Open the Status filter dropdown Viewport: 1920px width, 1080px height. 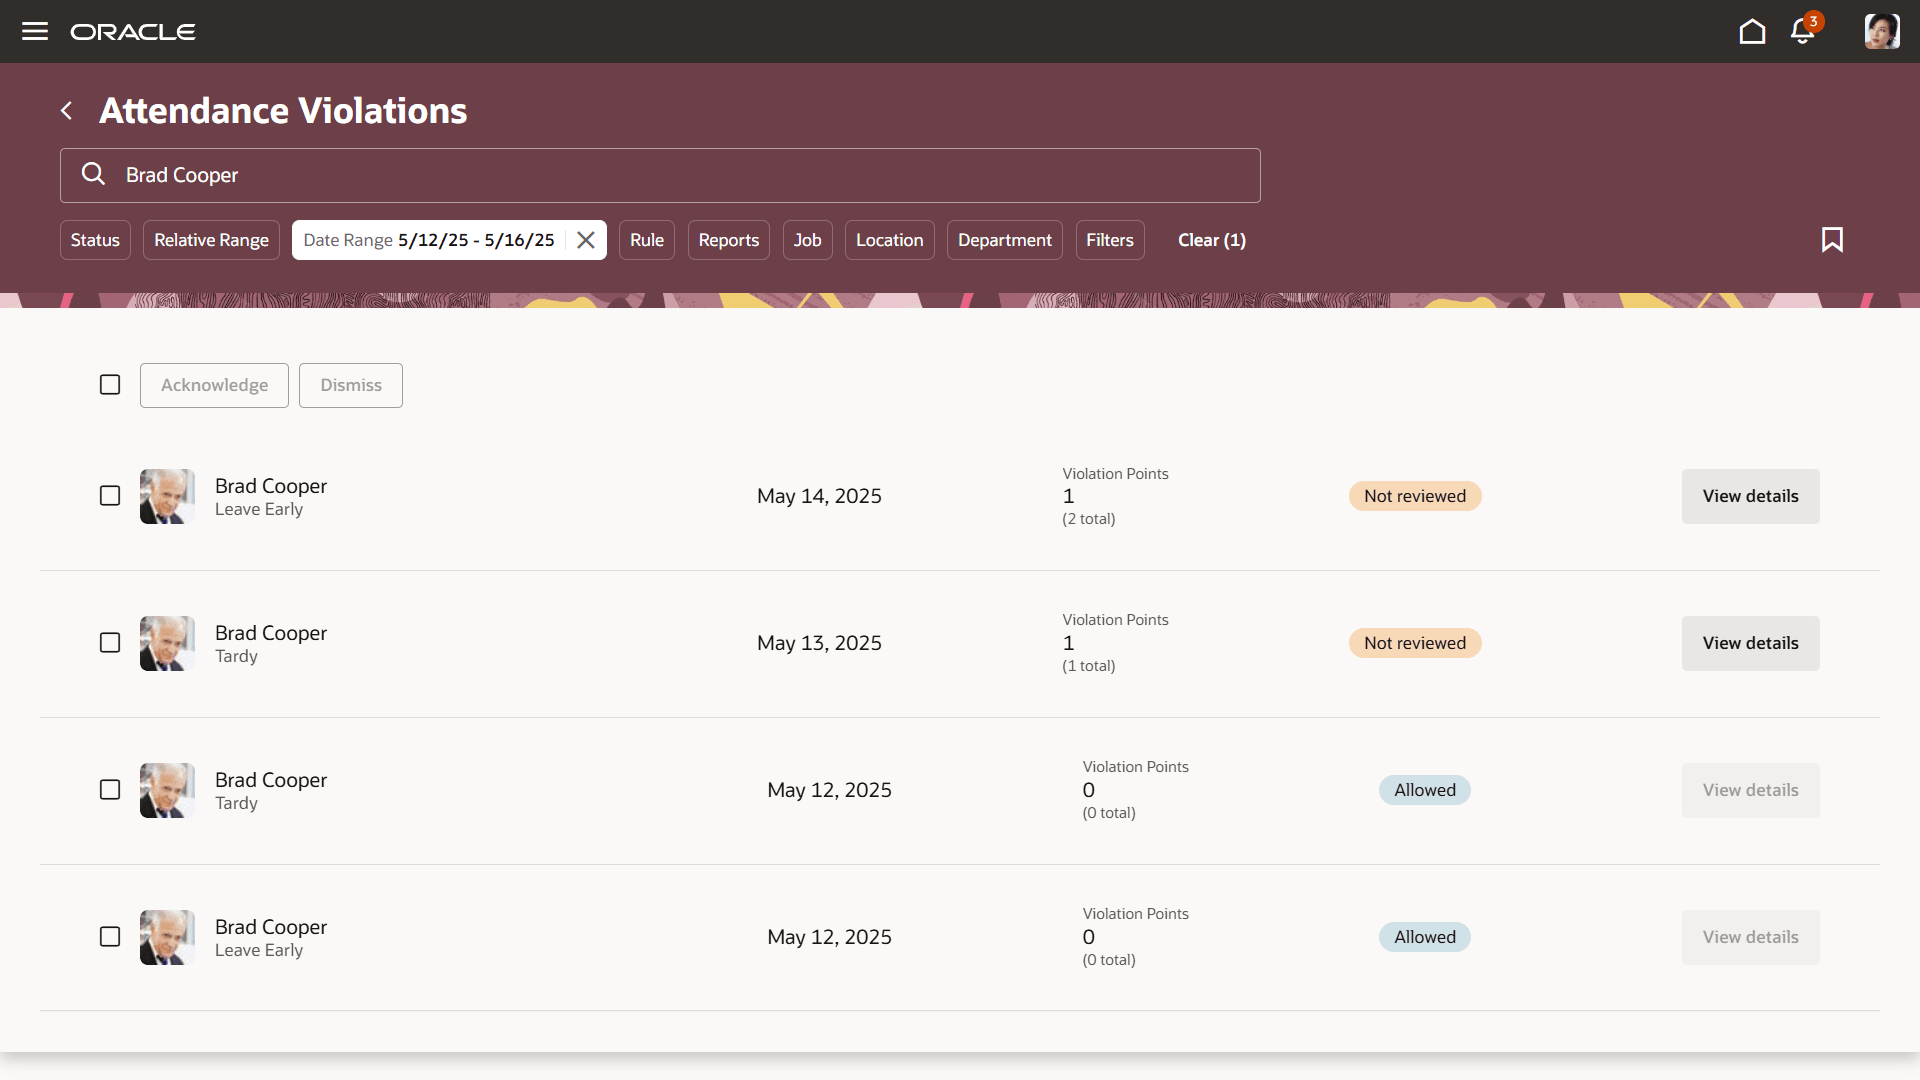click(95, 240)
